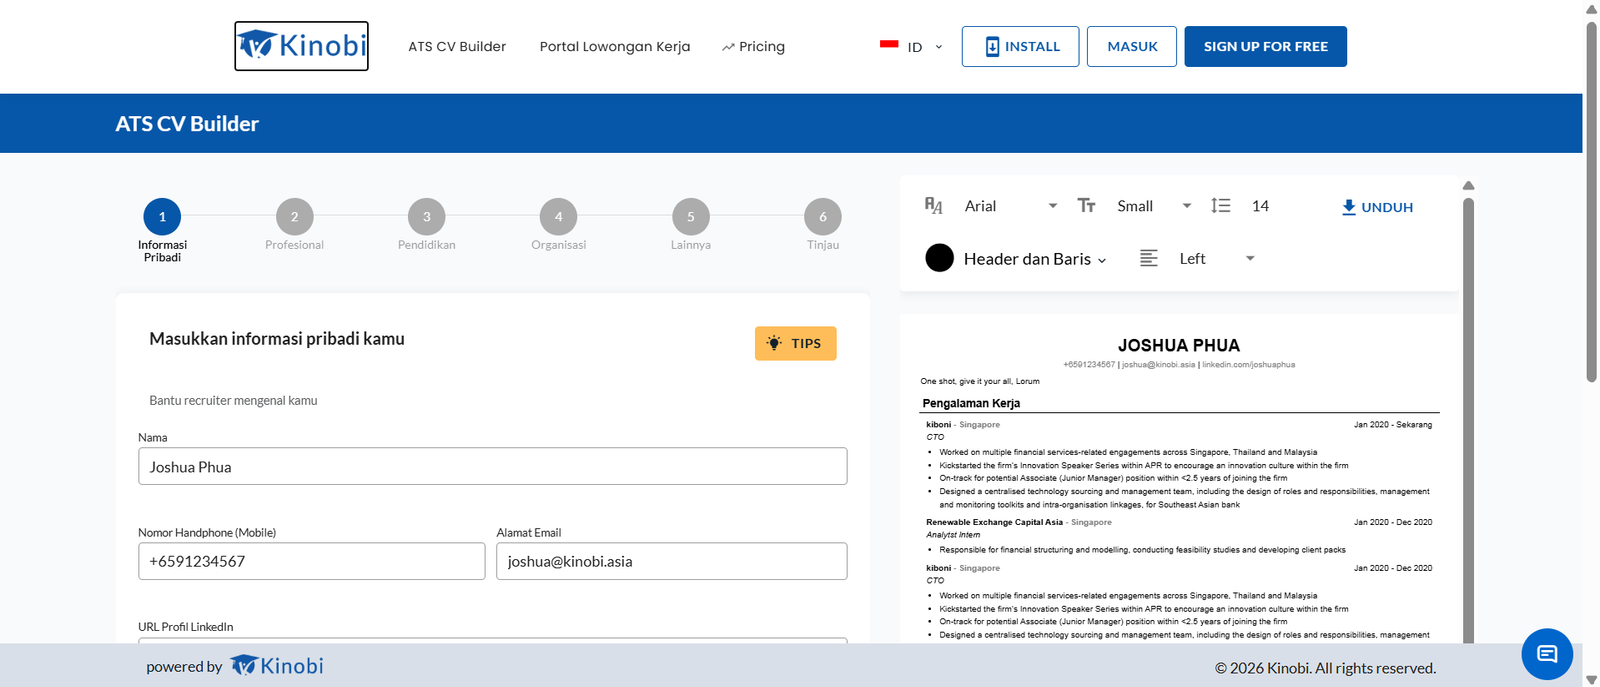Click the yellow TIPS button

(x=795, y=343)
